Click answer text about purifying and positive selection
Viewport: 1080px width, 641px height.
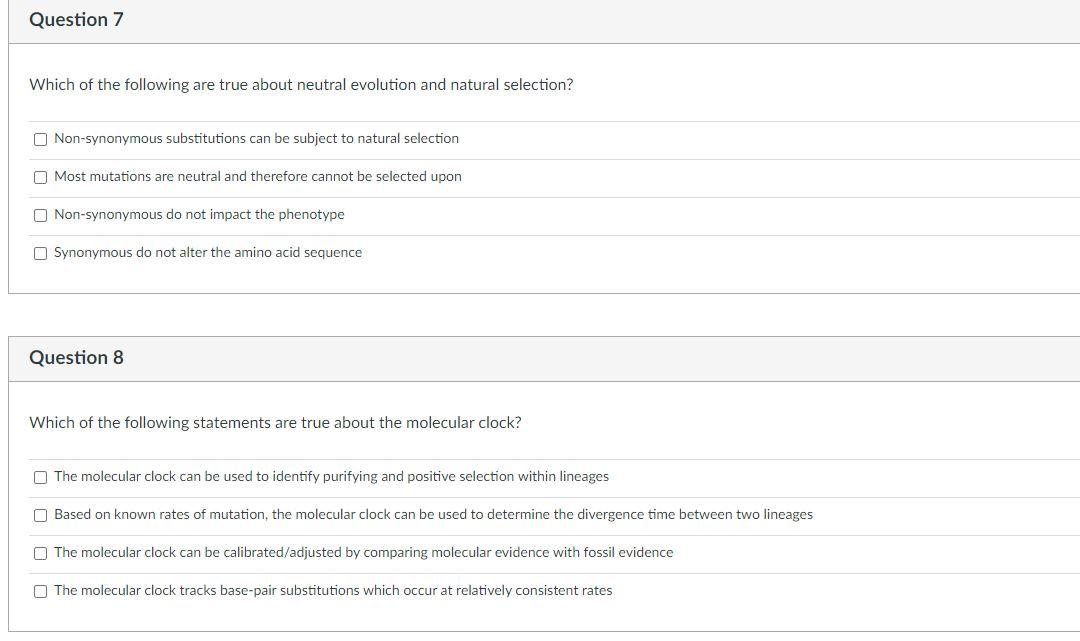tap(331, 477)
